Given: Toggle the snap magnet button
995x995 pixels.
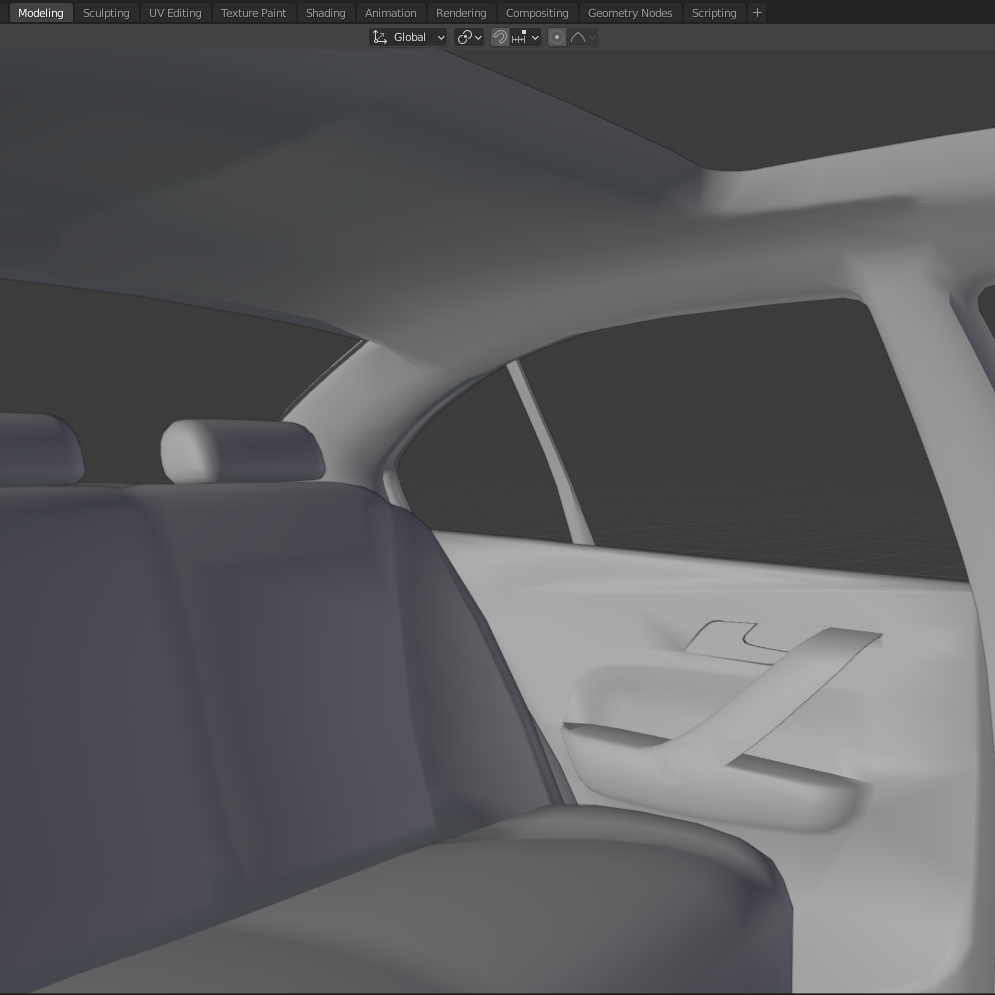Looking at the screenshot, I should (x=500, y=37).
